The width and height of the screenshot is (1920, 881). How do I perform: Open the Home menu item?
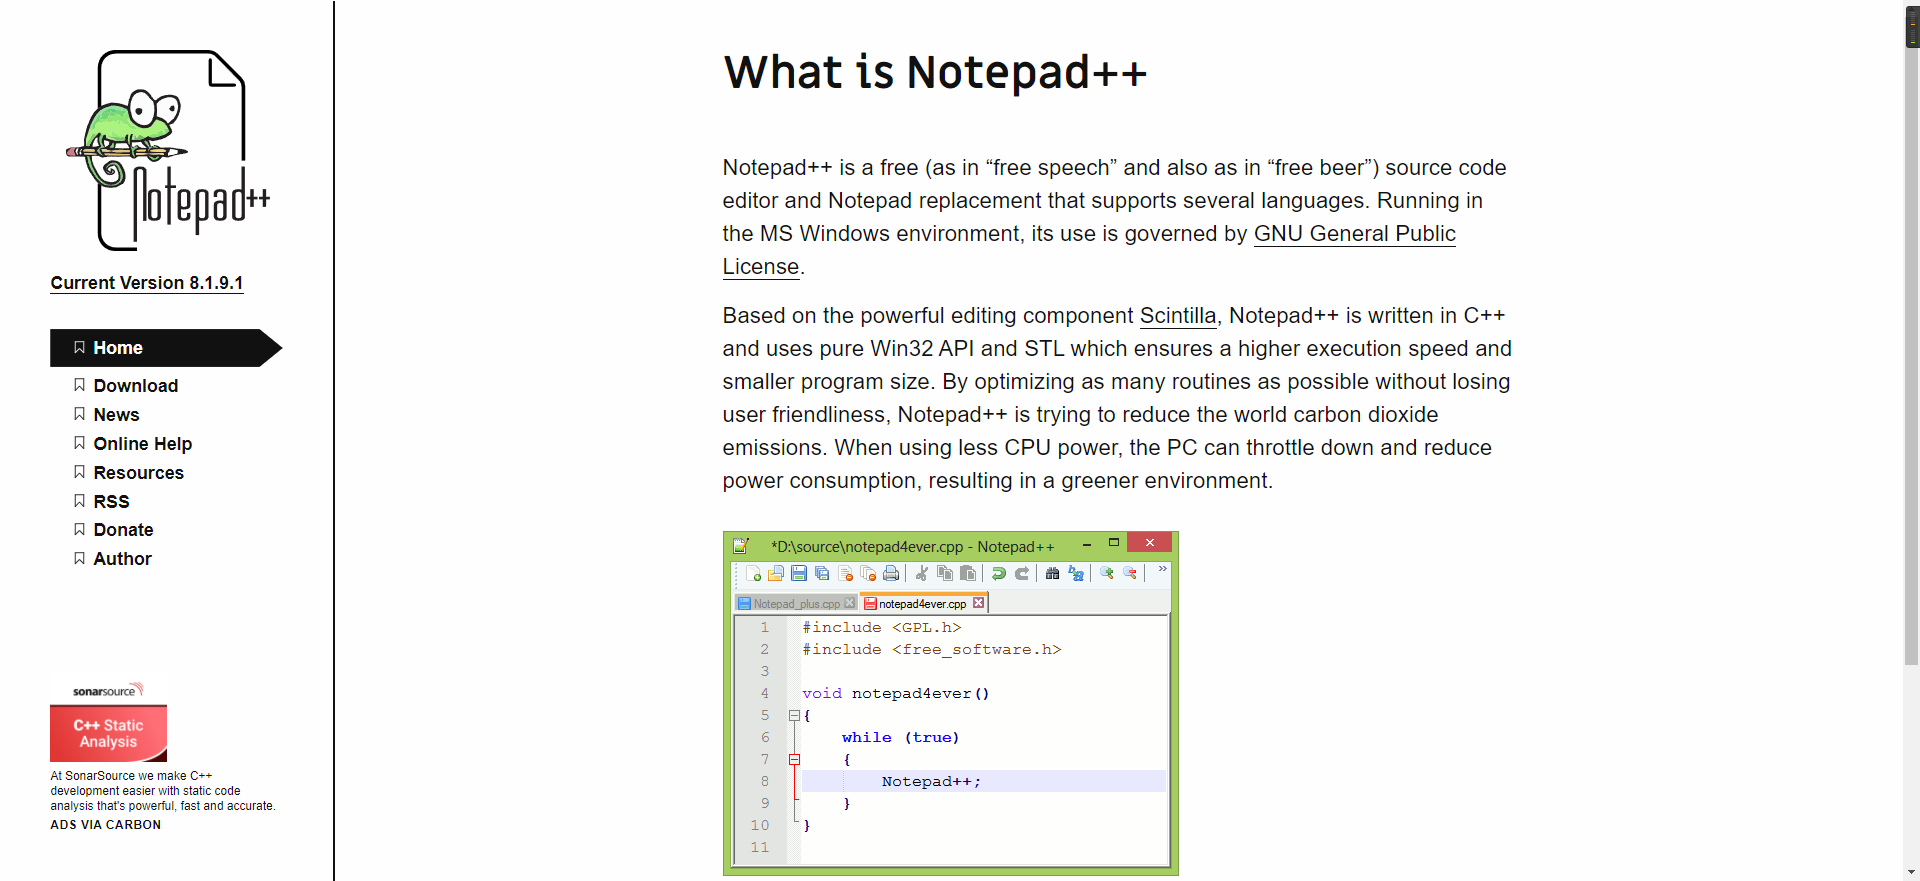(x=165, y=348)
